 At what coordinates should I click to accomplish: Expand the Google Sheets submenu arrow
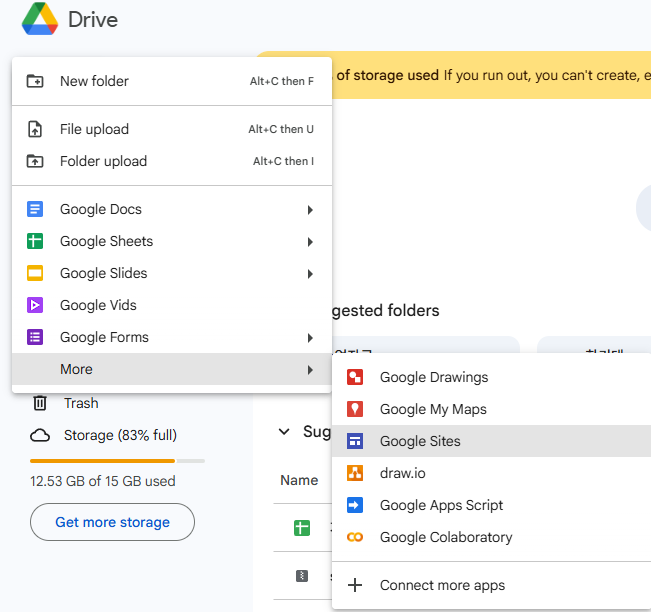coord(310,242)
